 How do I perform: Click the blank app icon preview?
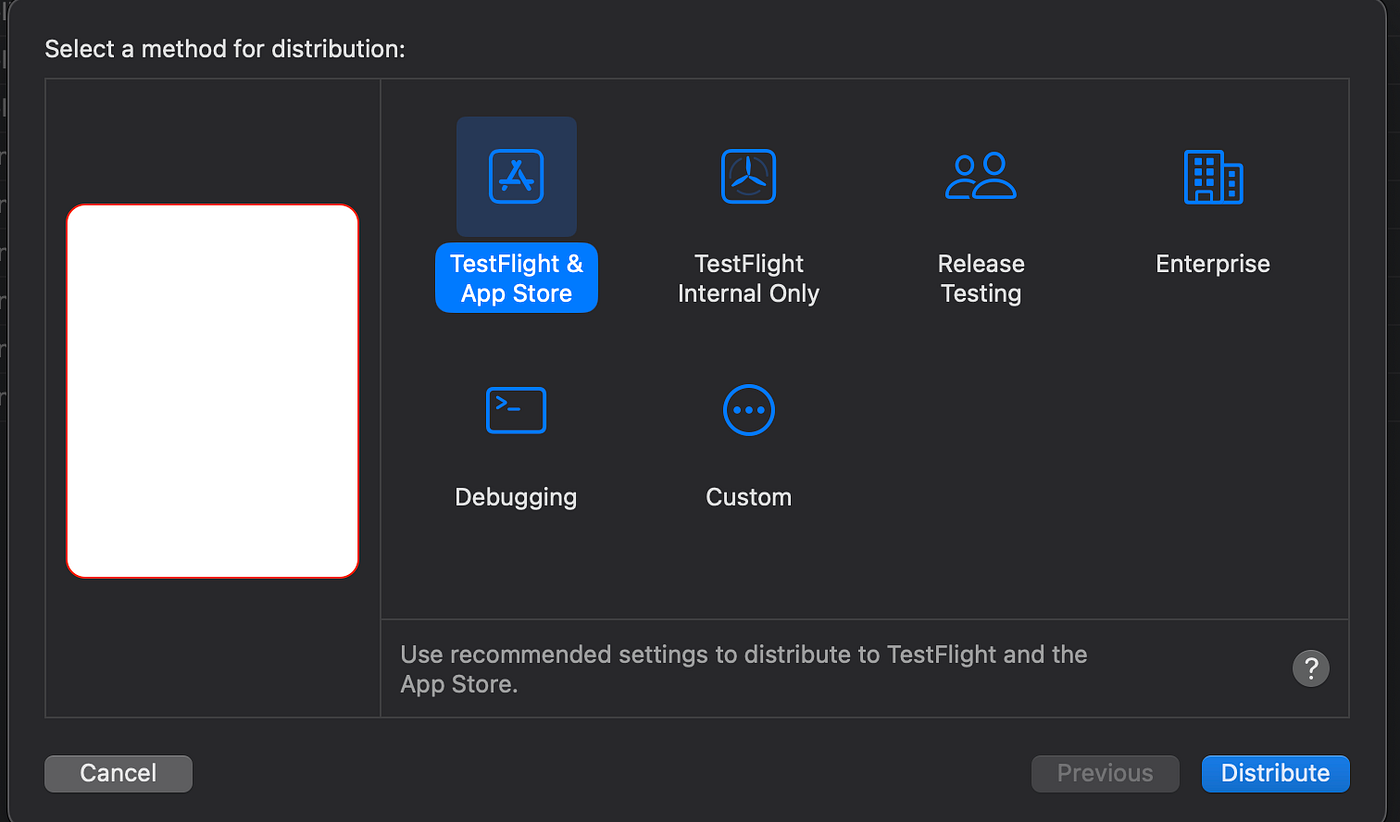(212, 391)
